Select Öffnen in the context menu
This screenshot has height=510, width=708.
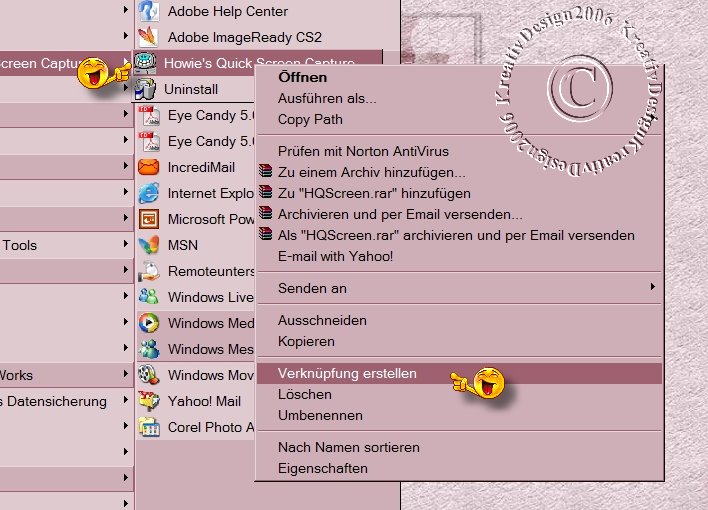point(459,77)
